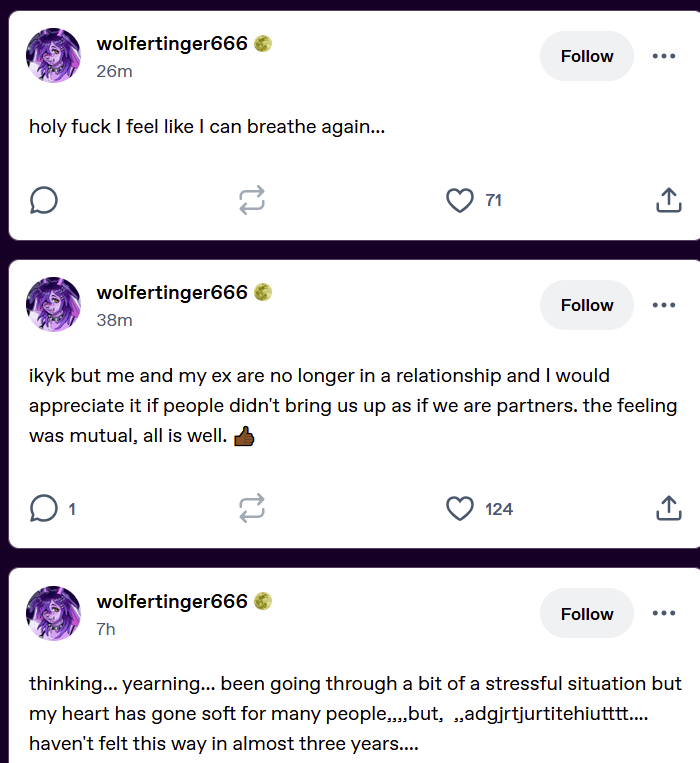Image resolution: width=700 pixels, height=763 pixels.
Task: Repost the 'ikyk' relationship post
Action: (x=252, y=509)
